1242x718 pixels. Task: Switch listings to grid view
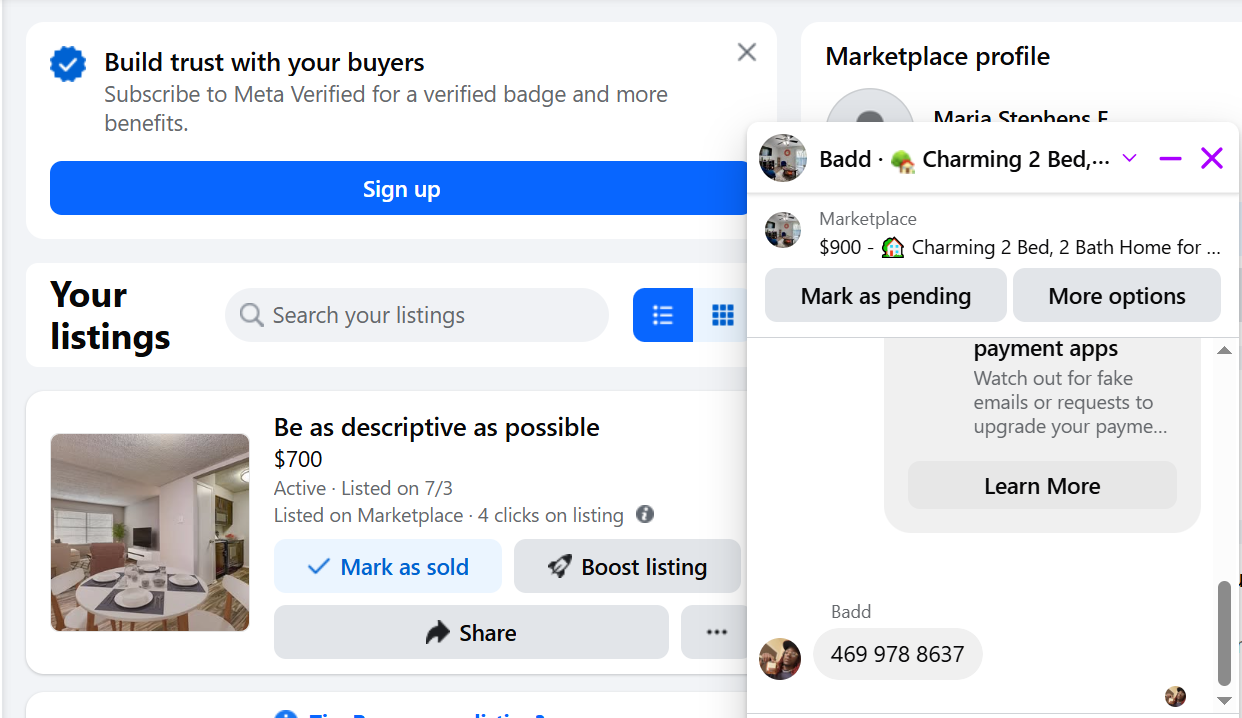pos(721,315)
